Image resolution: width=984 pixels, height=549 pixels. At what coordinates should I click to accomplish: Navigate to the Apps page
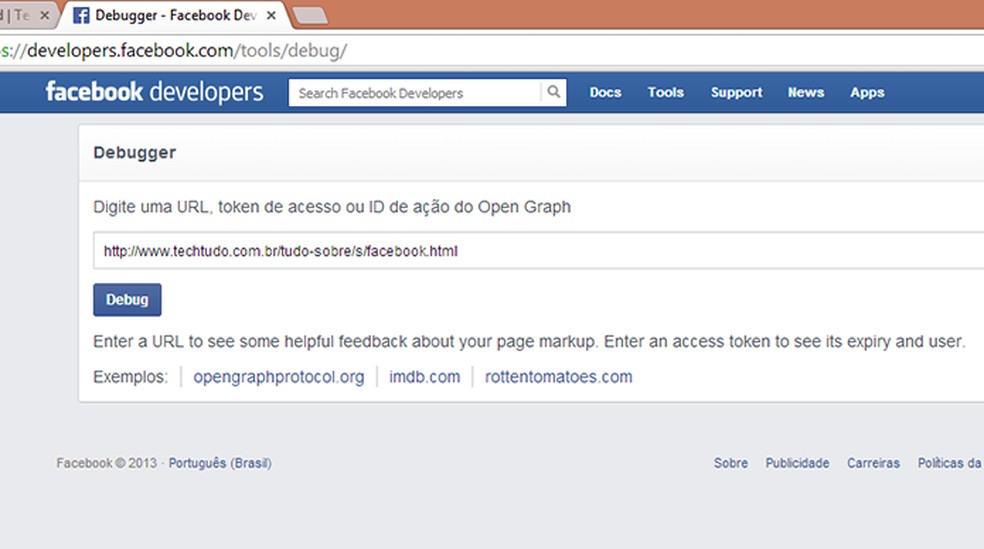[867, 93]
